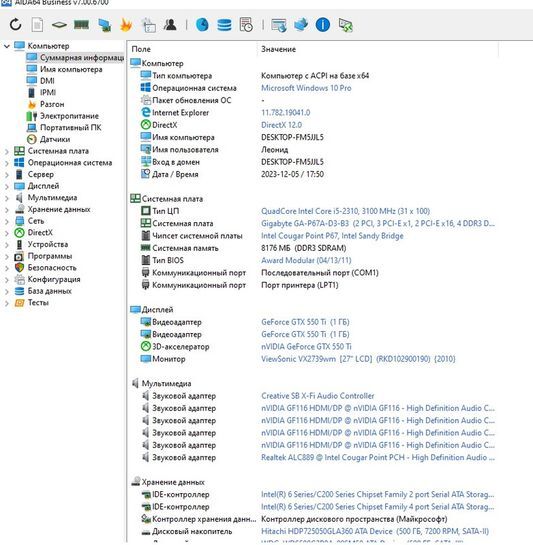Click the Refresh toolbar icon
This screenshot has height=545, width=533.
tap(15, 25)
